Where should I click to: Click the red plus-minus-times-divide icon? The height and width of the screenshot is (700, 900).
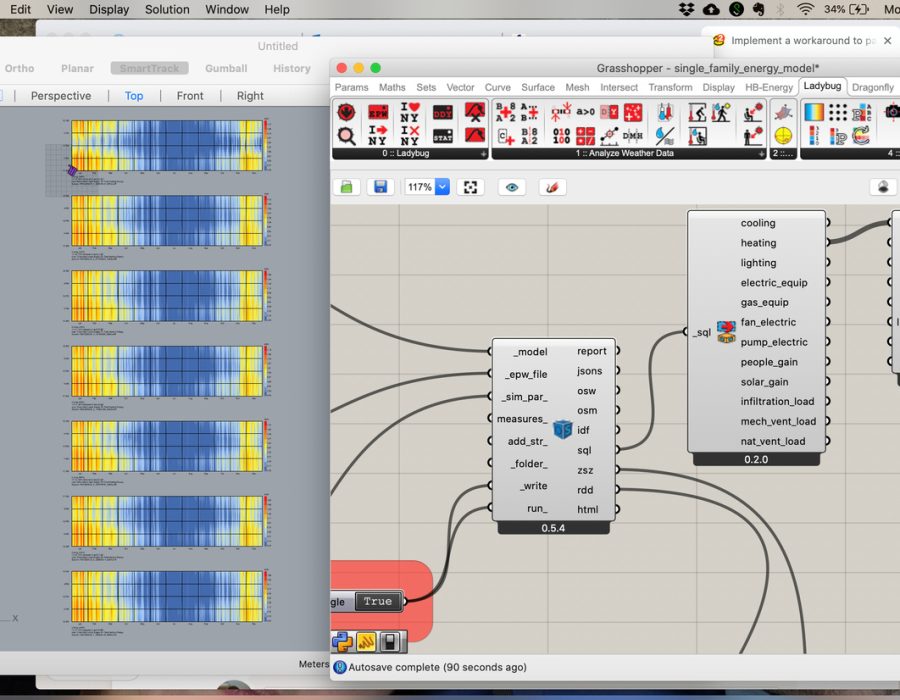point(585,136)
